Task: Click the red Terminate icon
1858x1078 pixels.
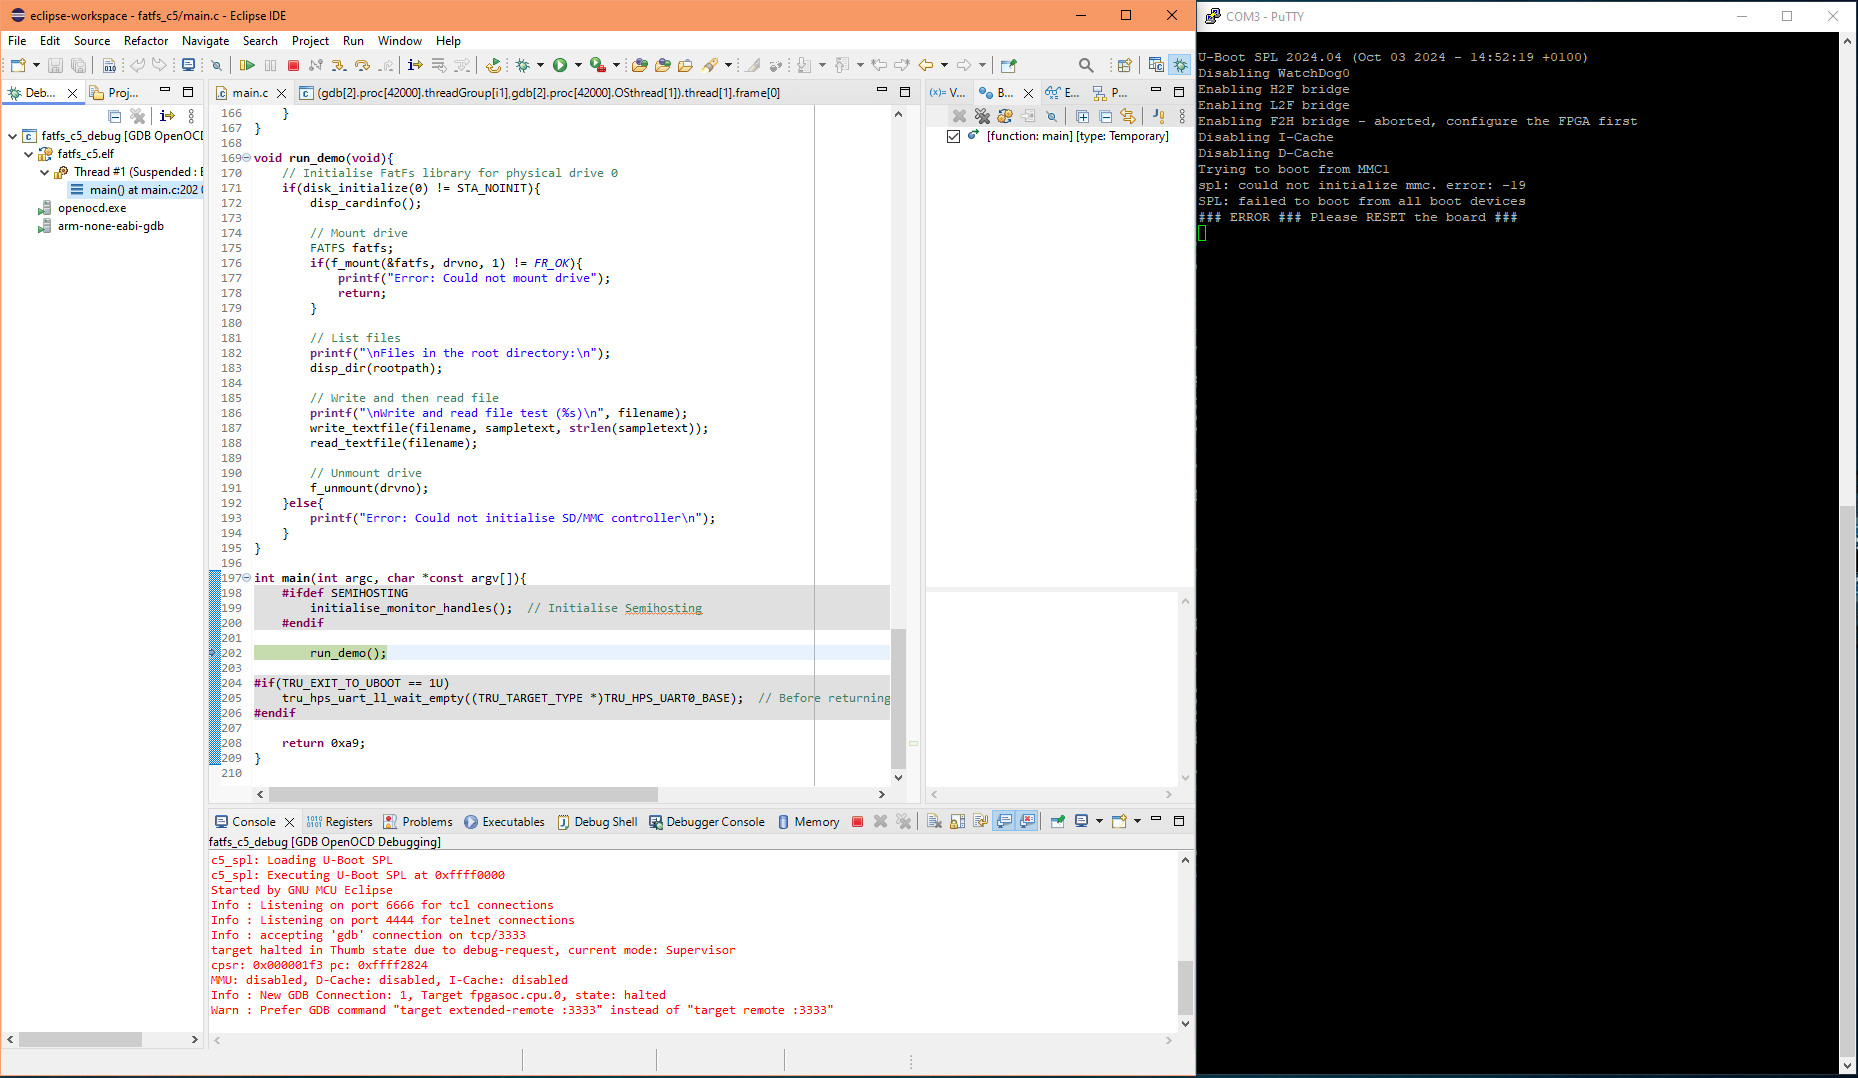Action: [293, 65]
